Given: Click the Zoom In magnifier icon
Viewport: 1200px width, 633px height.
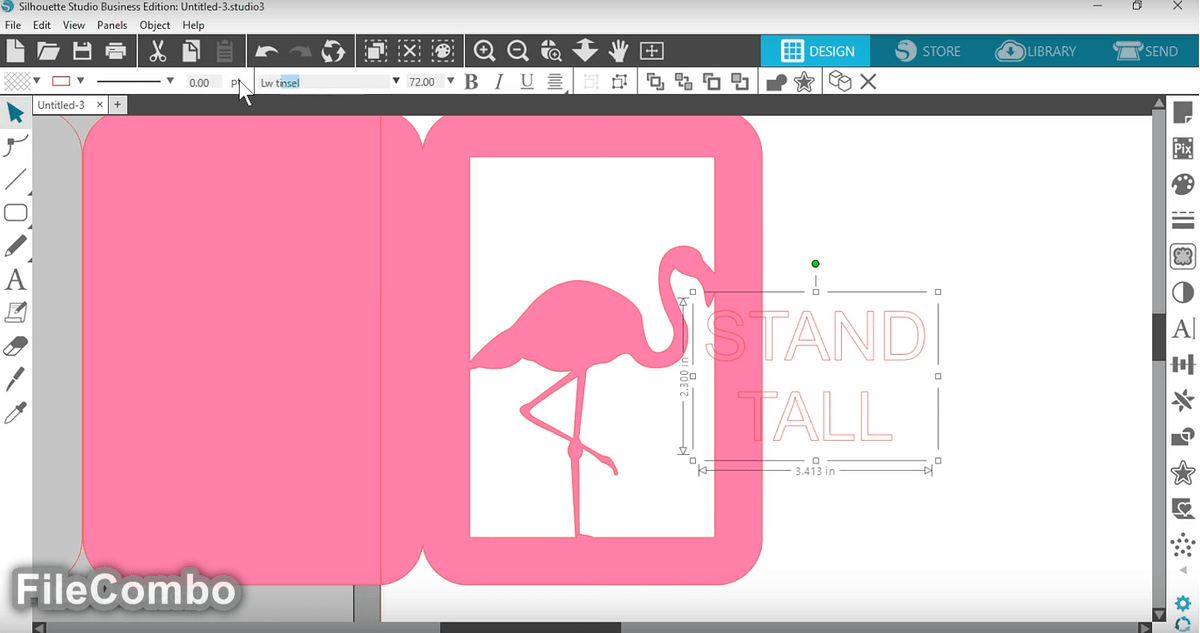Looking at the screenshot, I should (x=485, y=51).
